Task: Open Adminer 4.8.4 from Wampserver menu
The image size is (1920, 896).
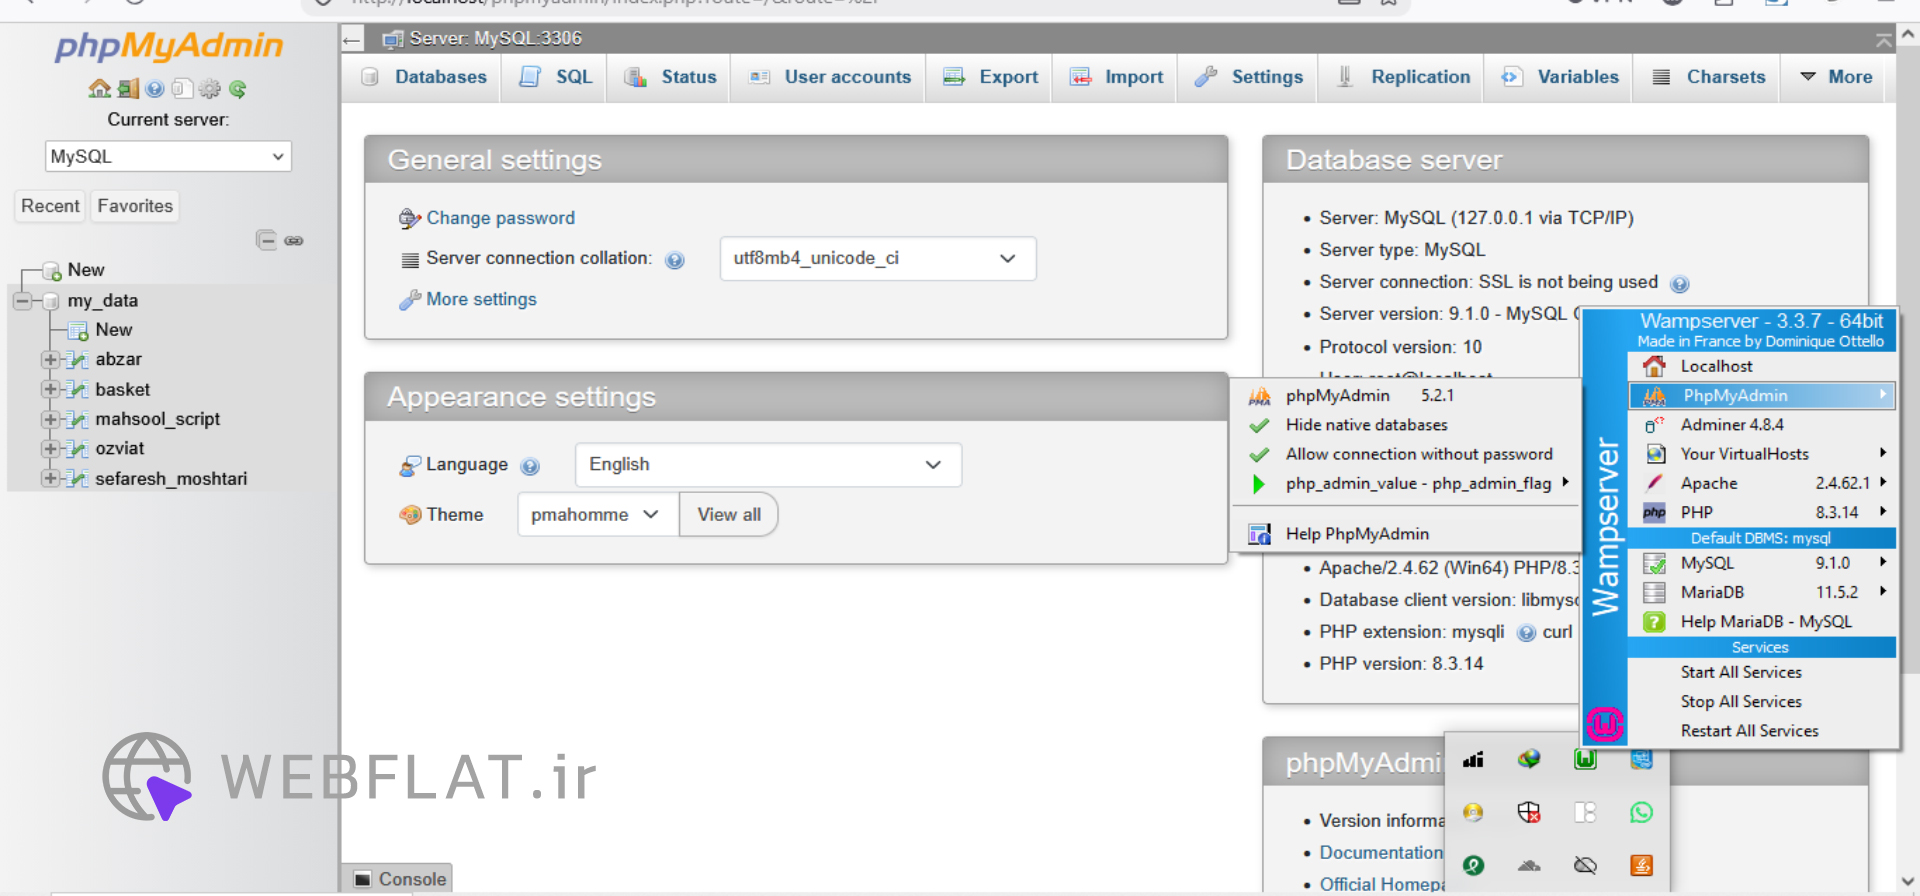Action: point(1763,425)
